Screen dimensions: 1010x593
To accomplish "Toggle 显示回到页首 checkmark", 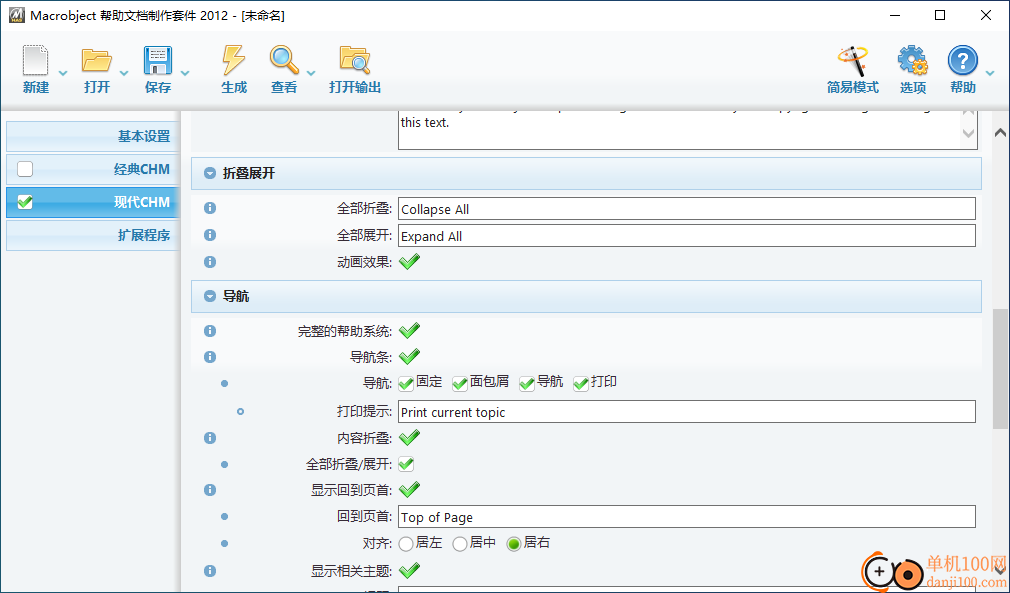I will click(x=409, y=489).
